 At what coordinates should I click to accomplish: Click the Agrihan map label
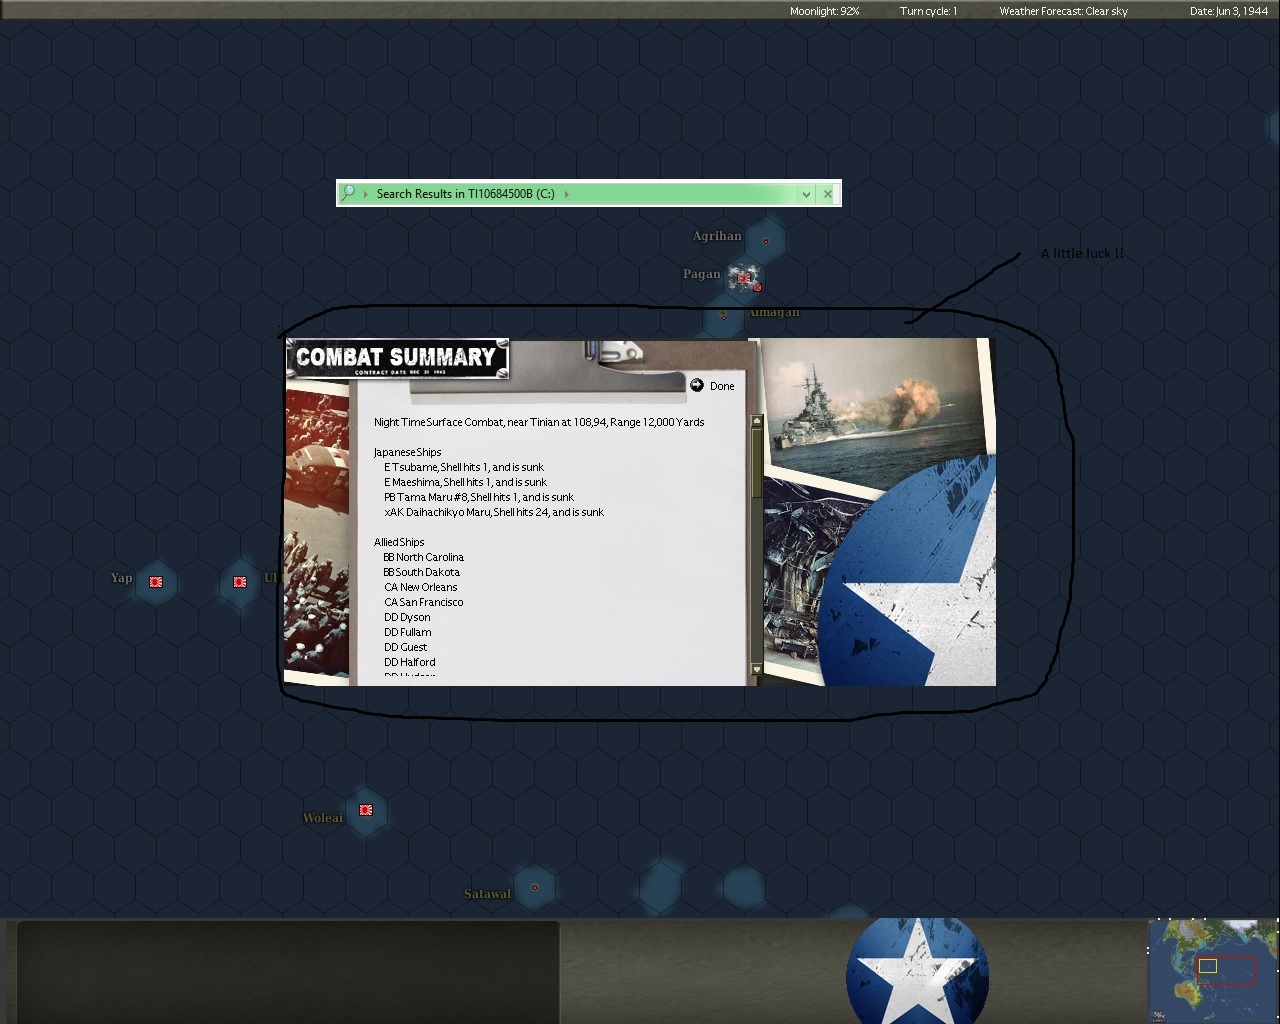point(717,236)
